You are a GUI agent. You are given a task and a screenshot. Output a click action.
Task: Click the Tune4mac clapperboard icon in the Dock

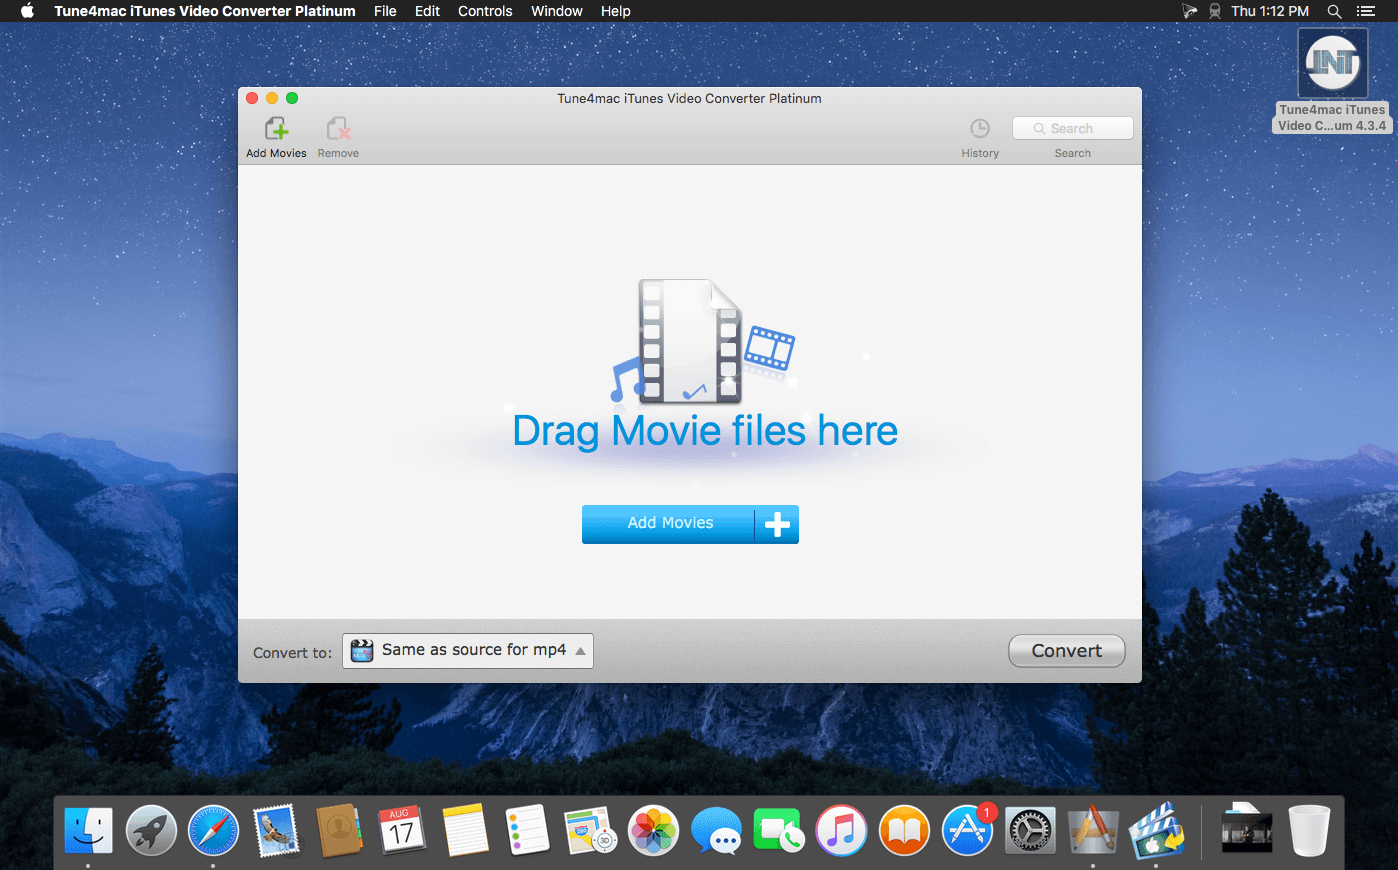pyautogui.click(x=1156, y=831)
